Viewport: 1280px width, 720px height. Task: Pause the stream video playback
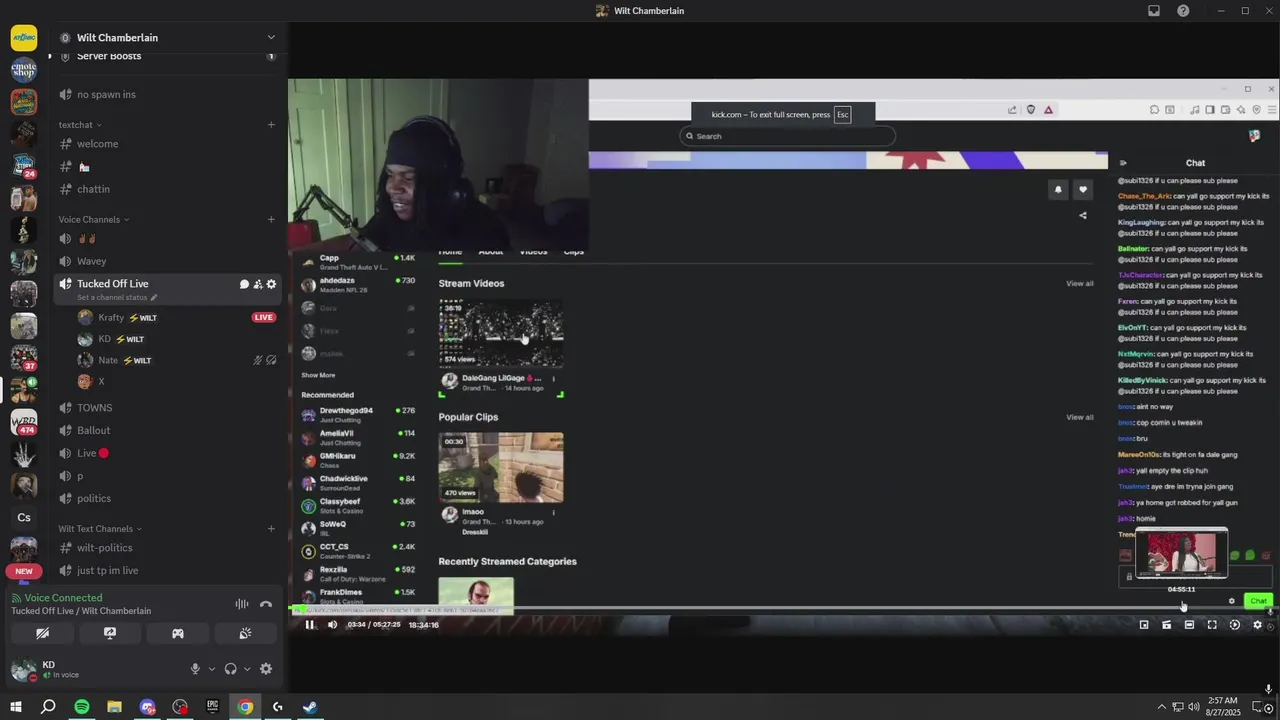[x=309, y=625]
